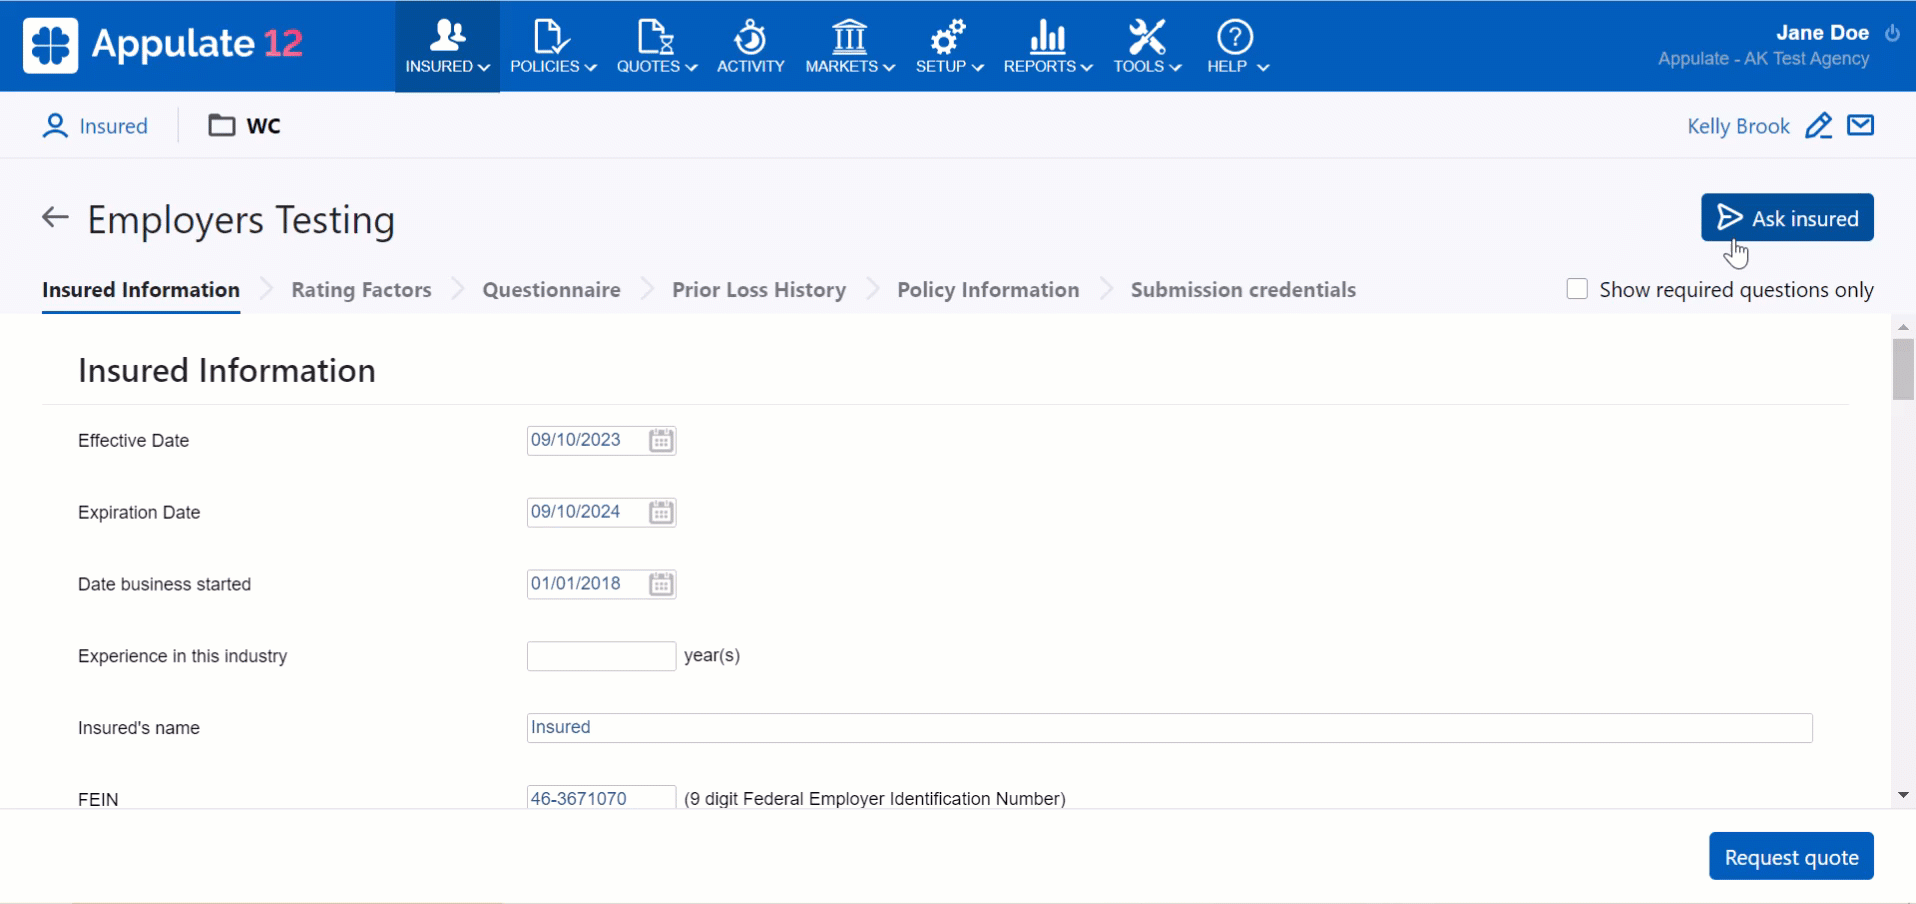Open the Activity stopwatch icon

[x=750, y=36]
